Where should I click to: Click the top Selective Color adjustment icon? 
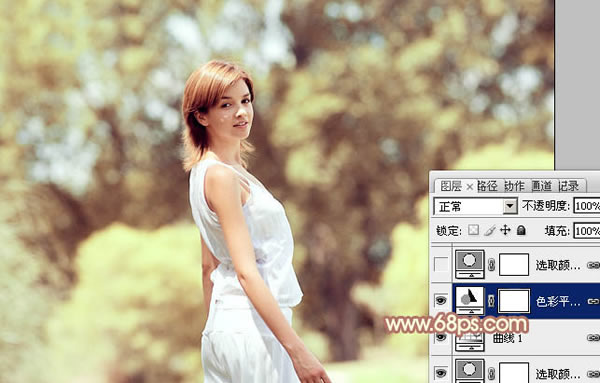pyautogui.click(x=470, y=264)
